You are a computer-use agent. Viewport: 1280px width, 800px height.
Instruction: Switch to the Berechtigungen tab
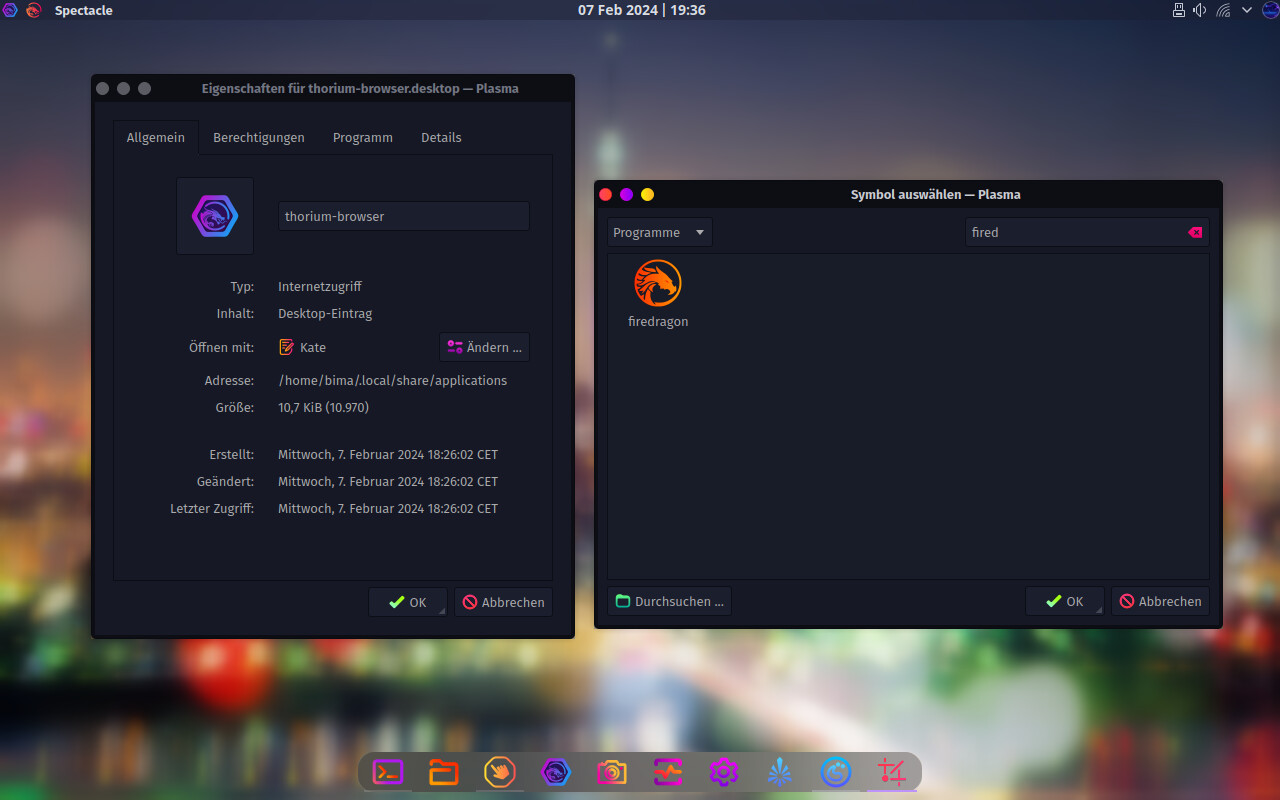coord(259,137)
